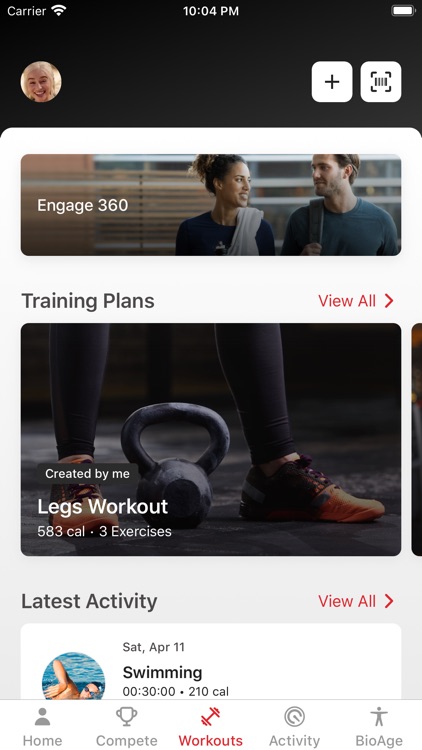Peek the next training plan card edge
The height and width of the screenshot is (750, 422).
coord(416,440)
